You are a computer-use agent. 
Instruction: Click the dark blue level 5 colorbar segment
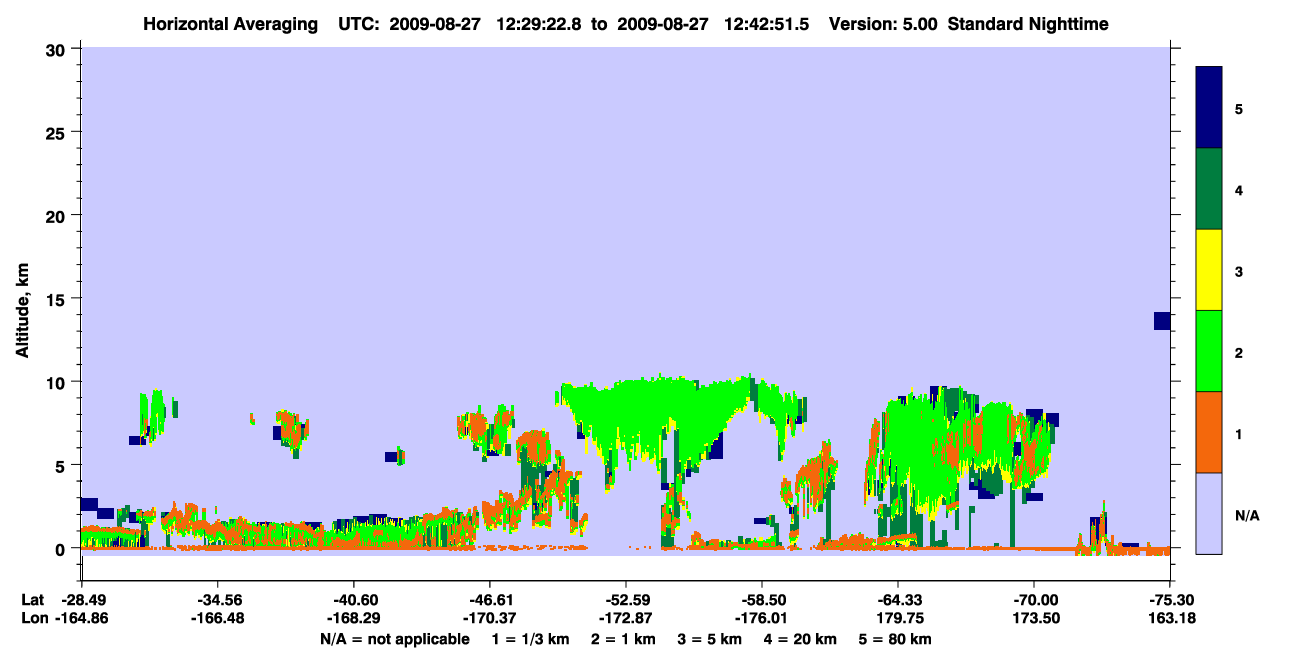(1209, 108)
